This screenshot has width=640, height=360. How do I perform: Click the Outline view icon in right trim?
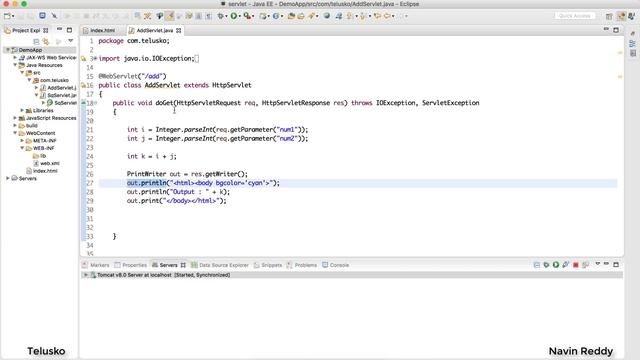coord(633,43)
